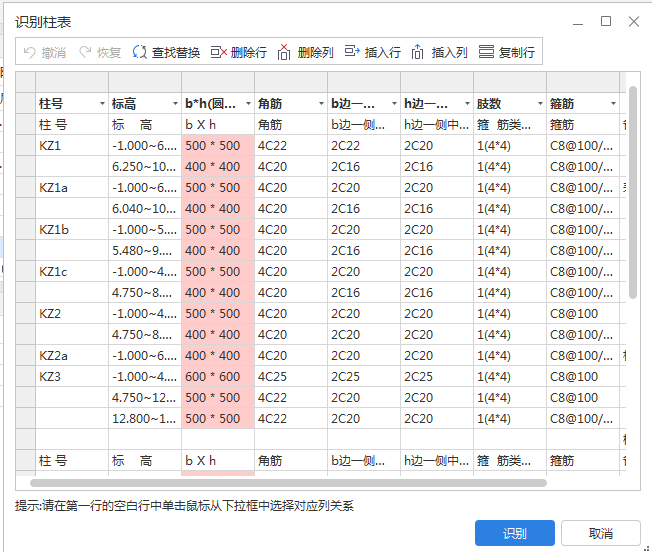The width and height of the screenshot is (652, 552).
Task: Select the first b X h source header cell
Action: [x=218, y=124]
